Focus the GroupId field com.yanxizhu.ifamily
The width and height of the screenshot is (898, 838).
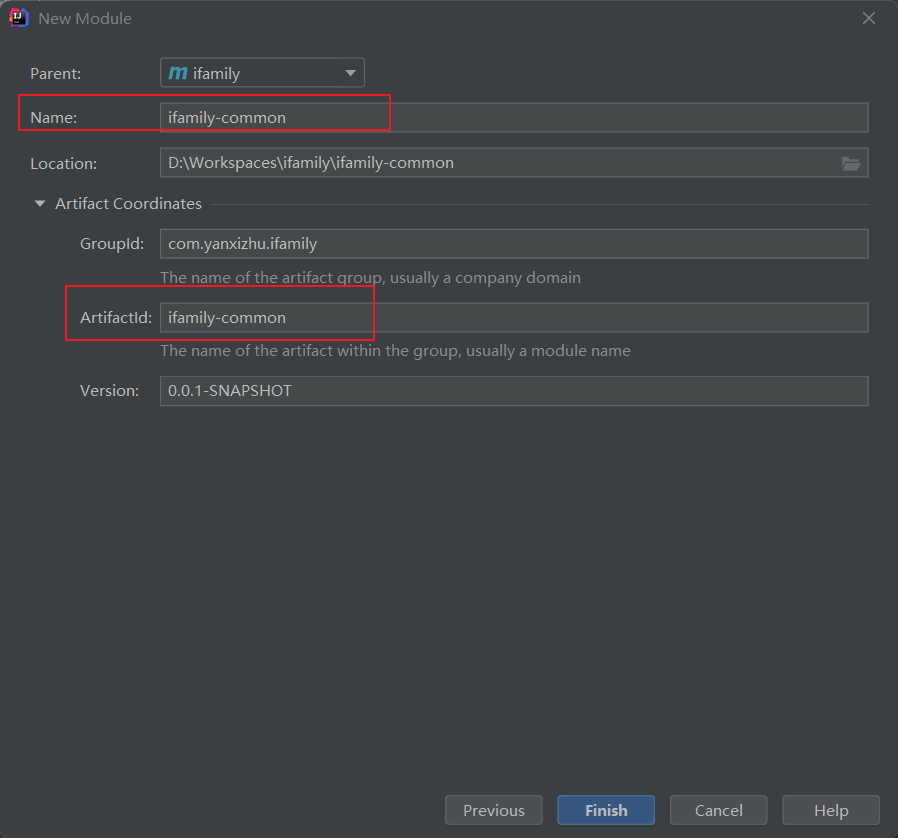513,244
